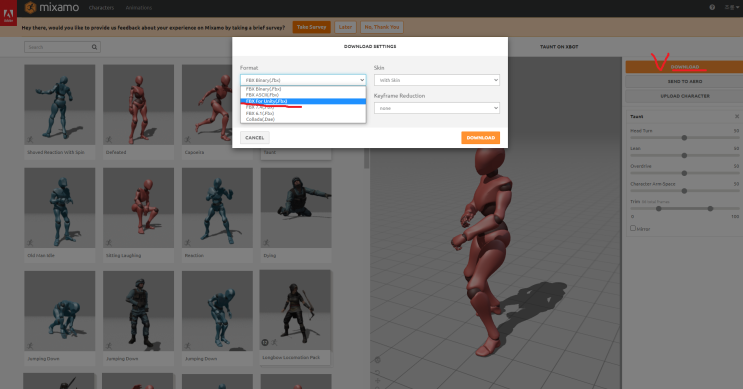Click the Taunt on Xbot title text

(559, 47)
